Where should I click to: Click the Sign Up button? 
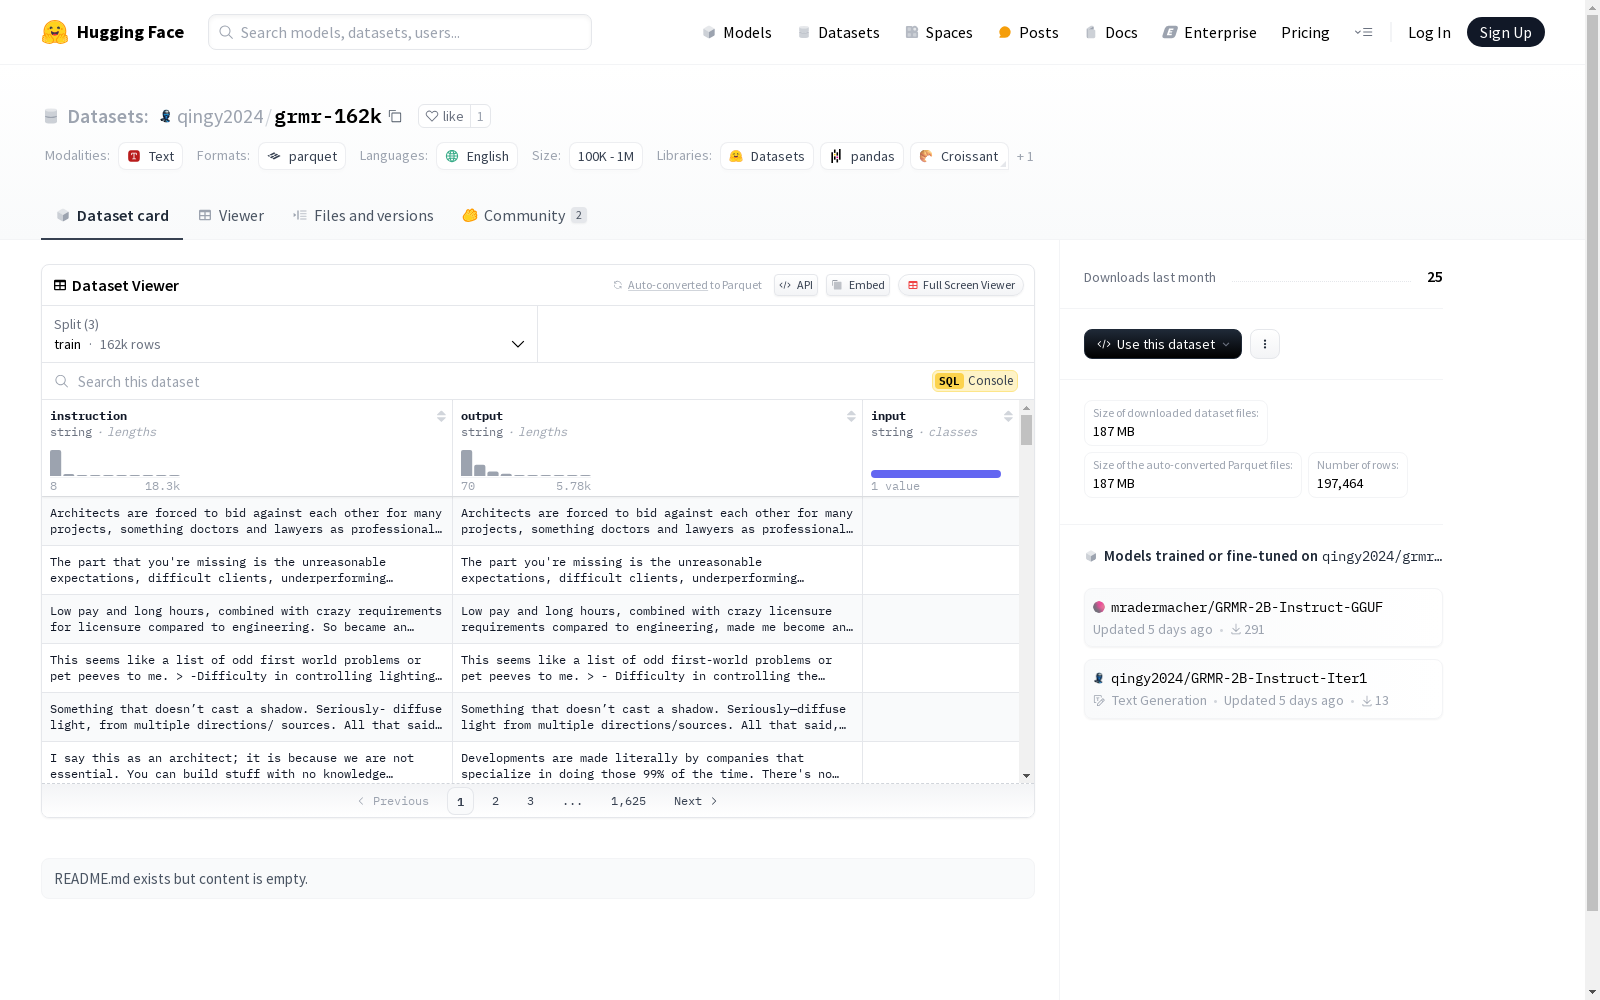1506,32
